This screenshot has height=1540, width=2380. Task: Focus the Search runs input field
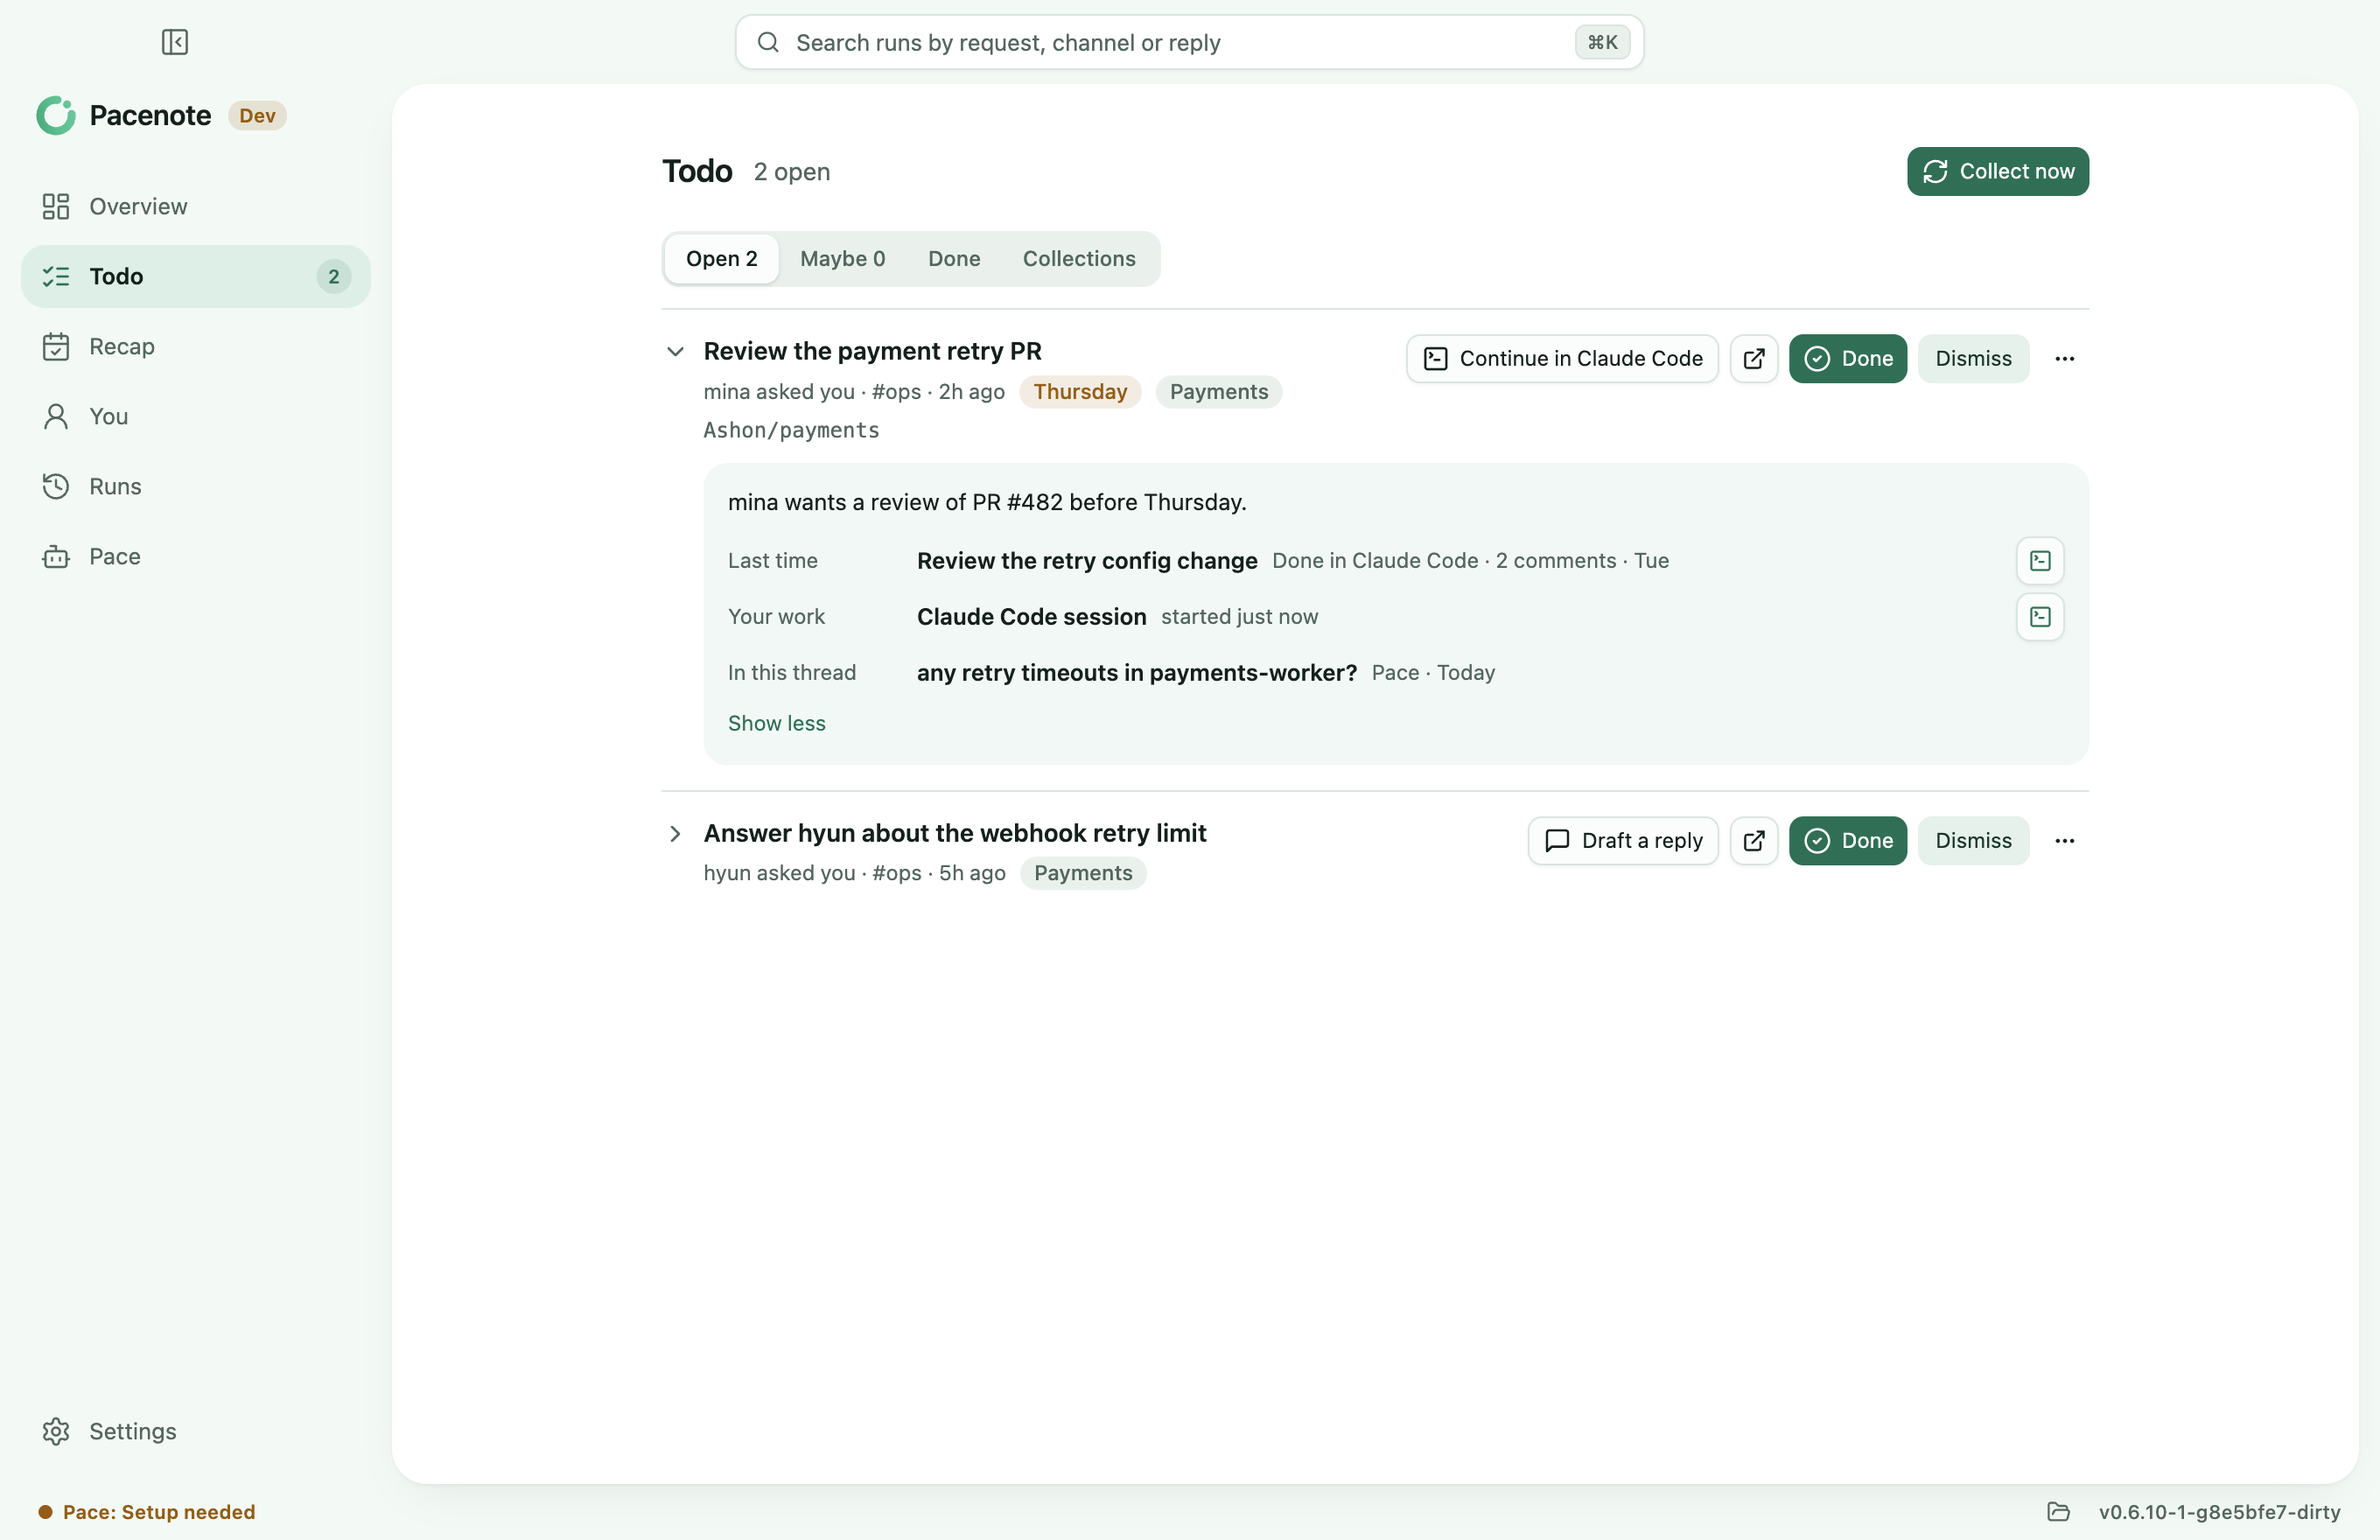[x=1189, y=42]
